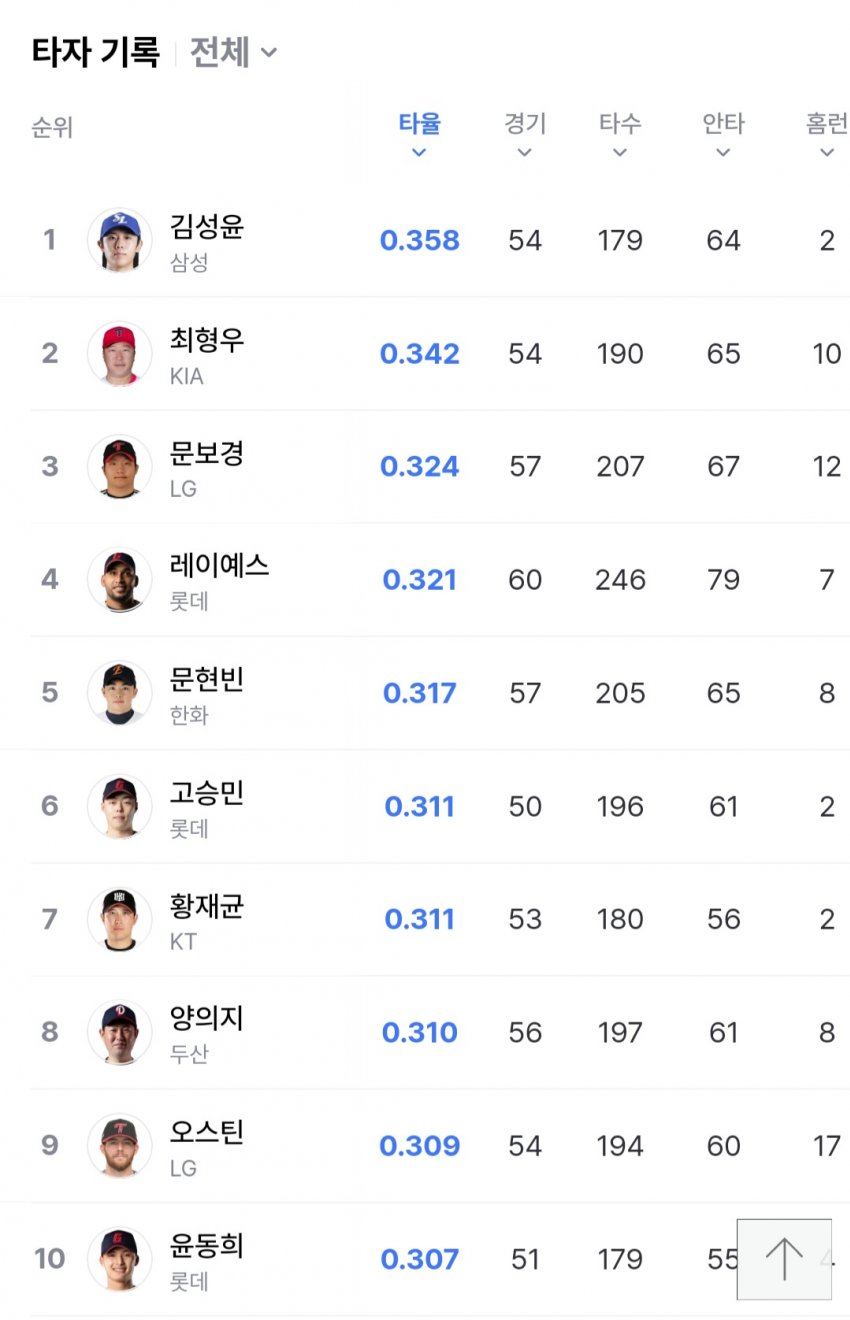Sort by 타율 column header
Screen dimensions: 850x1320
[x=419, y=133]
